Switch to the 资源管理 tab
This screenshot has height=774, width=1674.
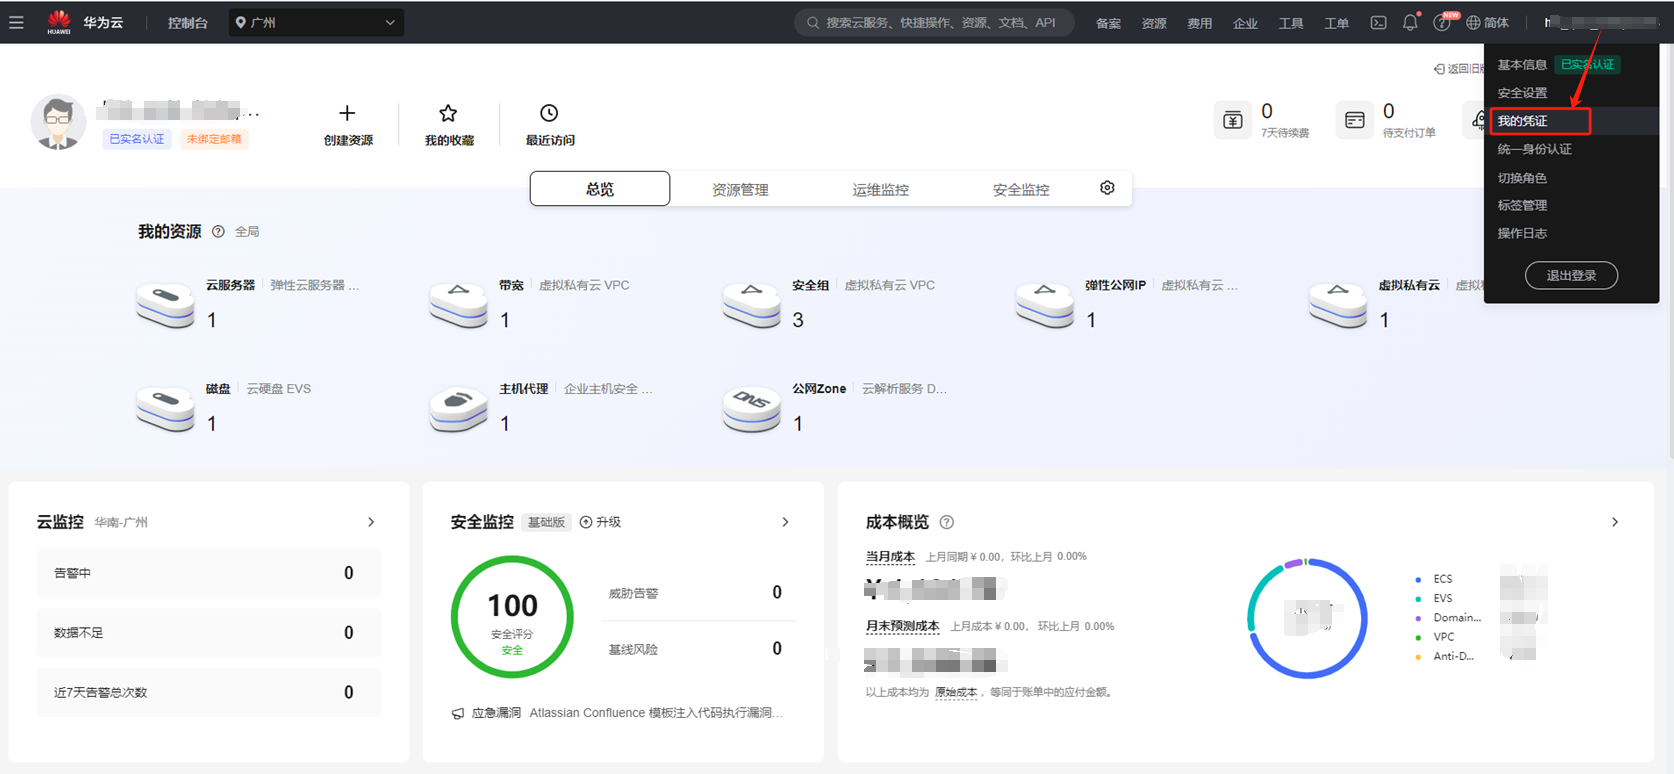[740, 189]
